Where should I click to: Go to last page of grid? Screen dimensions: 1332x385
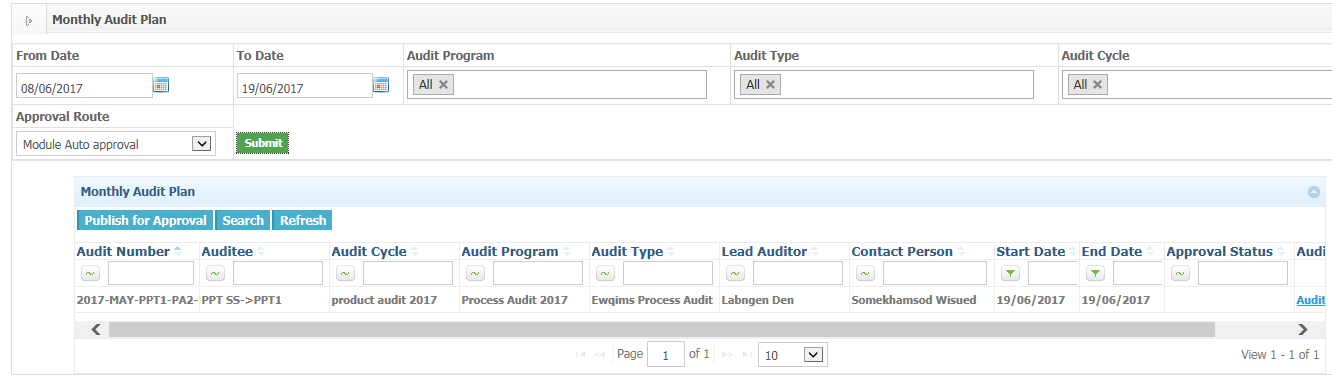coord(746,355)
